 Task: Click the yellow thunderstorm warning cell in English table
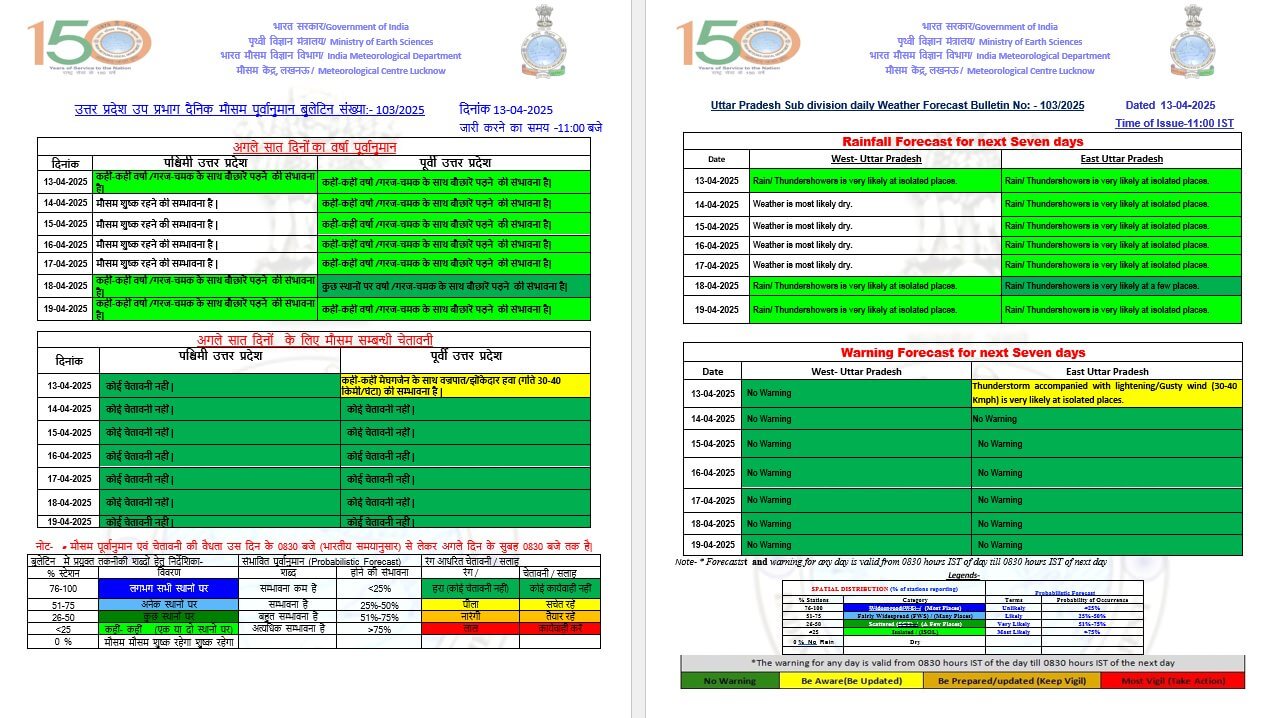(x=1106, y=392)
